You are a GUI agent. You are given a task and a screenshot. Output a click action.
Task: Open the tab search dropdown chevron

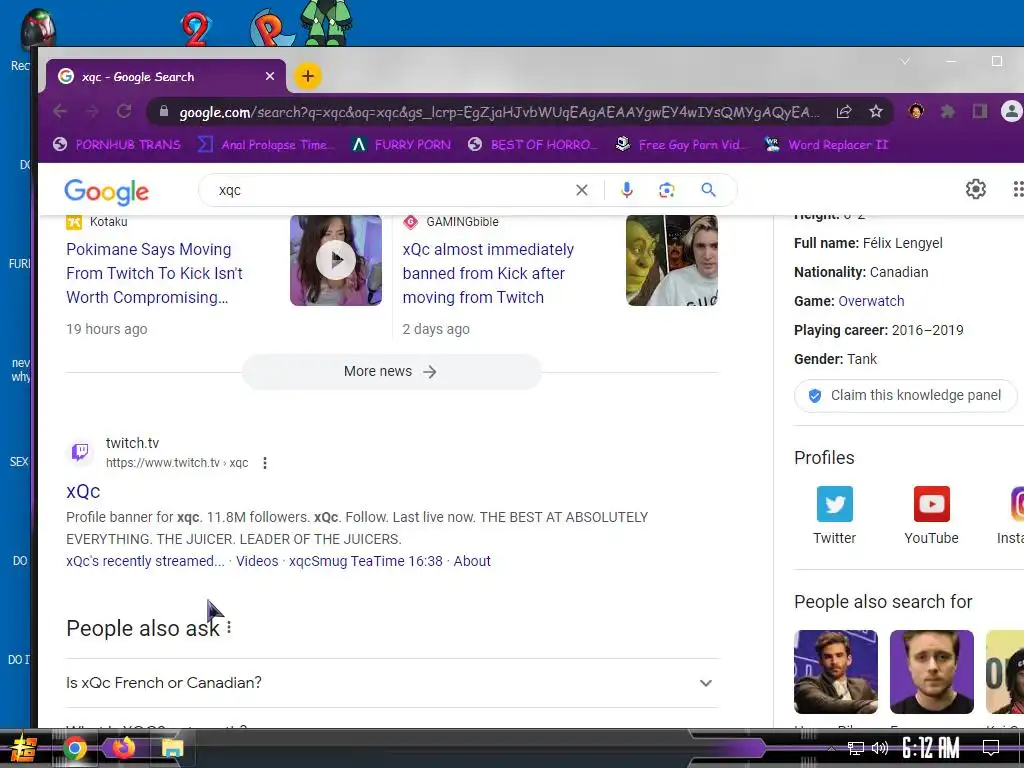pyautogui.click(x=904, y=61)
